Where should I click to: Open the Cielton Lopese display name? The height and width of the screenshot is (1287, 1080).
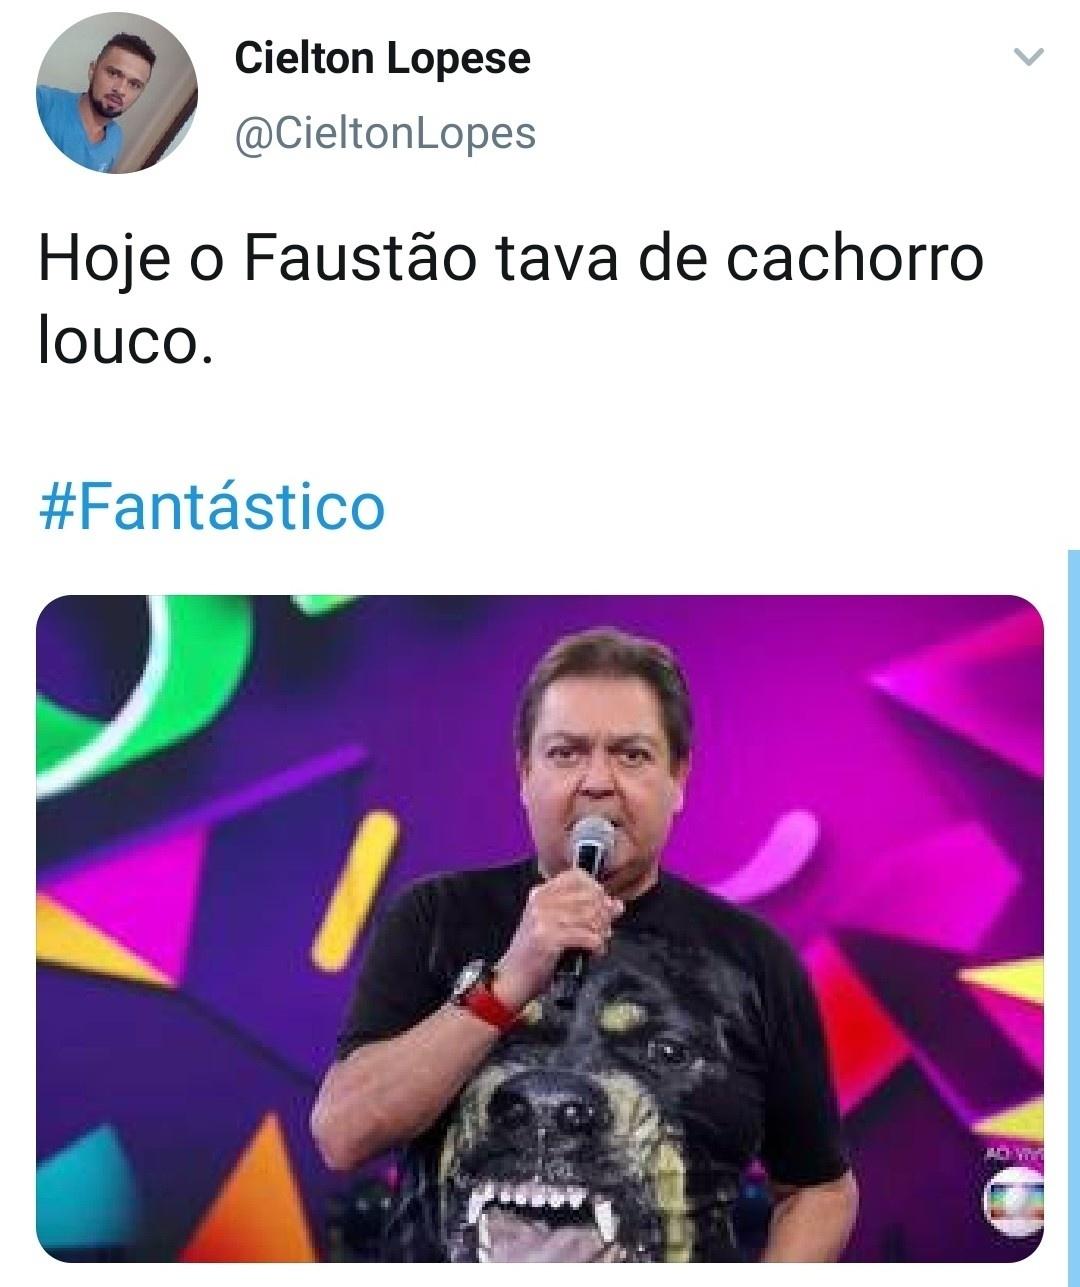click(382, 58)
